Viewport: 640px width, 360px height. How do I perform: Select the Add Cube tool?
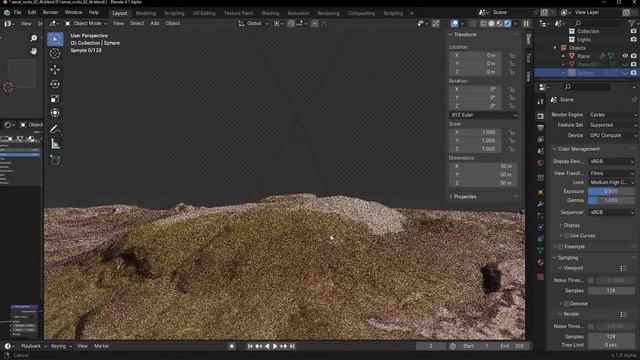coord(55,160)
